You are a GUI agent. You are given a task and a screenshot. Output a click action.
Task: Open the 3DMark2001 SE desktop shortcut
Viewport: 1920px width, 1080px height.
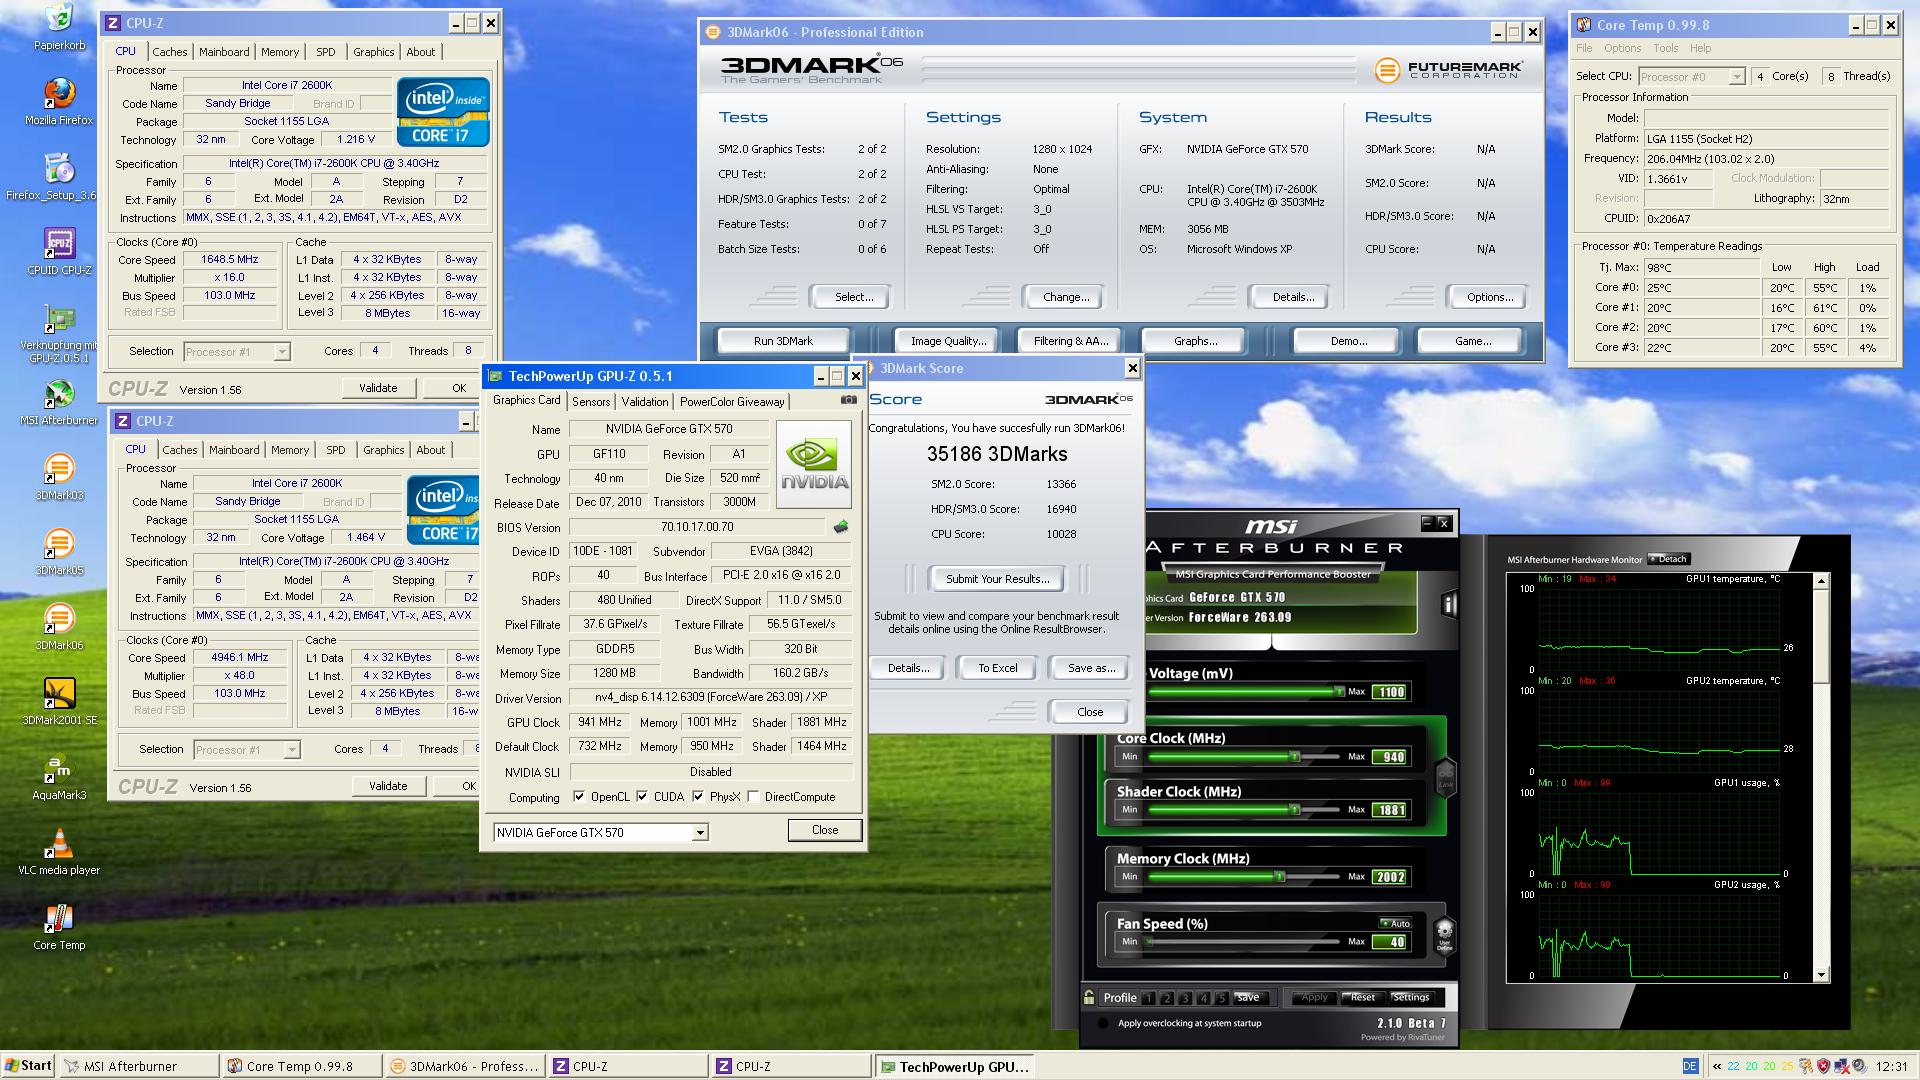[59, 693]
